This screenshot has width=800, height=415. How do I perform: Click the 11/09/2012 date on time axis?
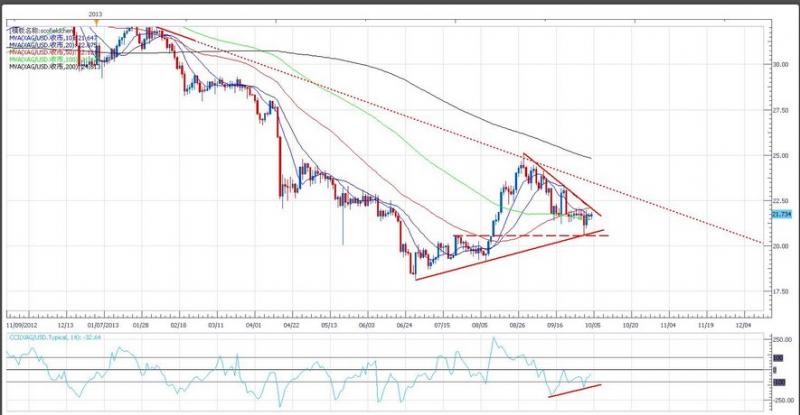click(22, 324)
